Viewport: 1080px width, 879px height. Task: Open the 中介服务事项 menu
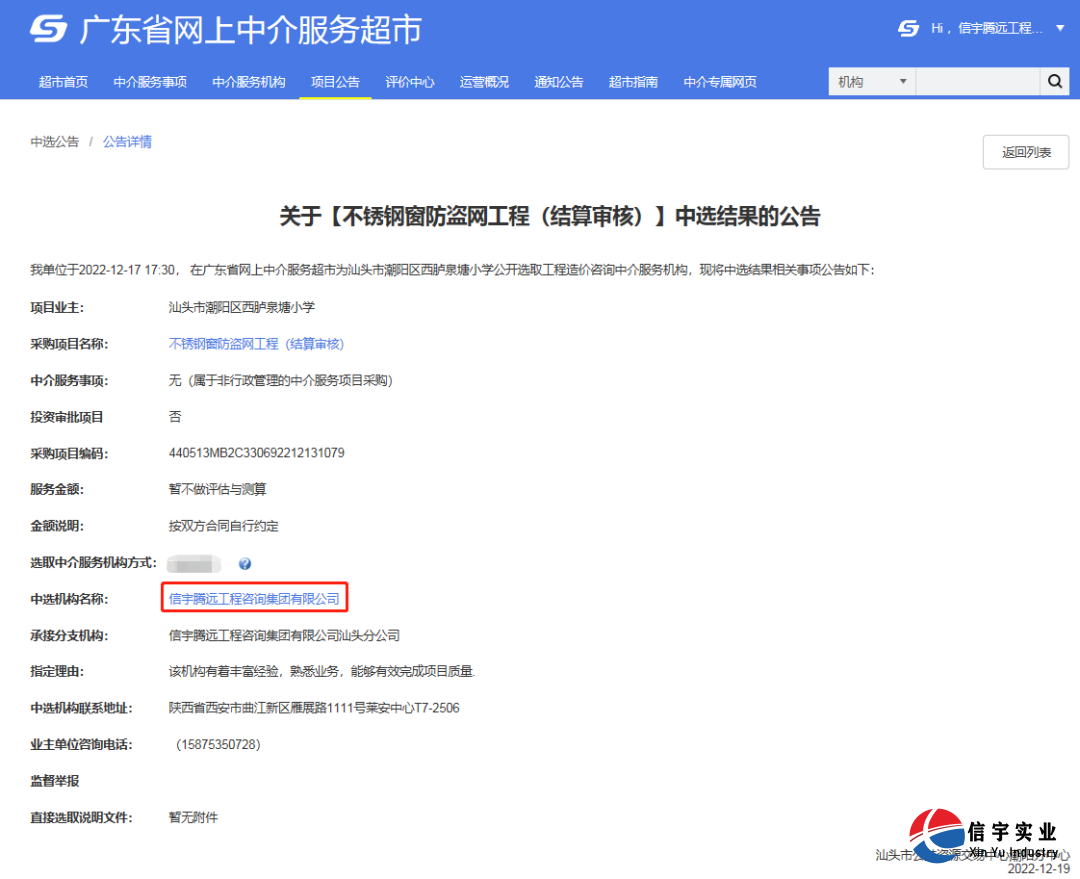pos(150,81)
